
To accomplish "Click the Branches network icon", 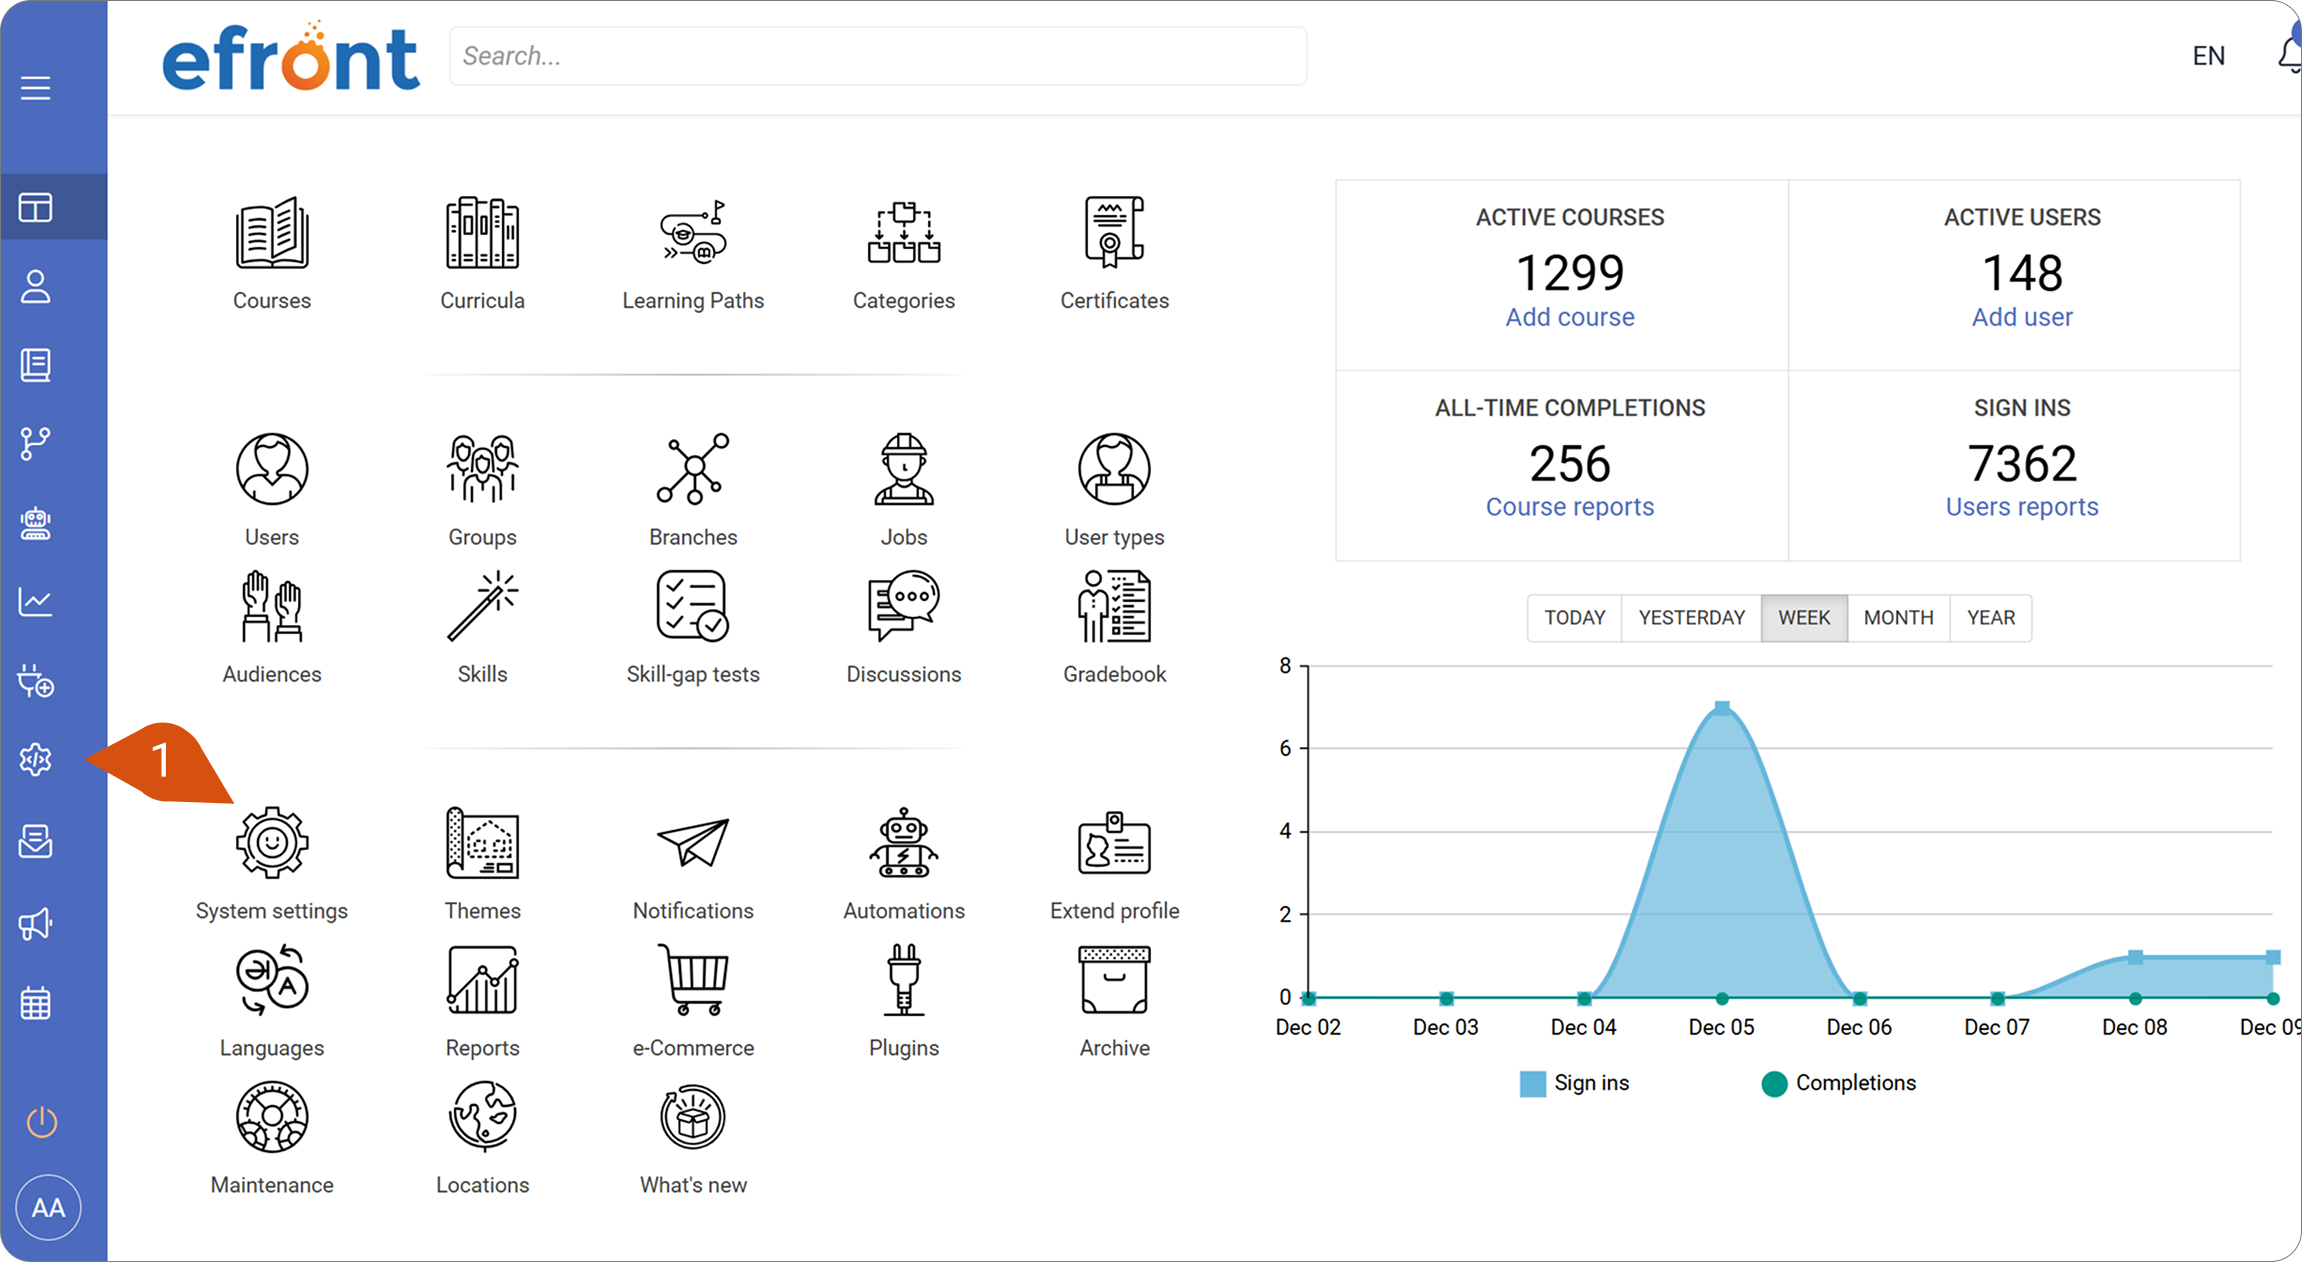I will (693, 469).
